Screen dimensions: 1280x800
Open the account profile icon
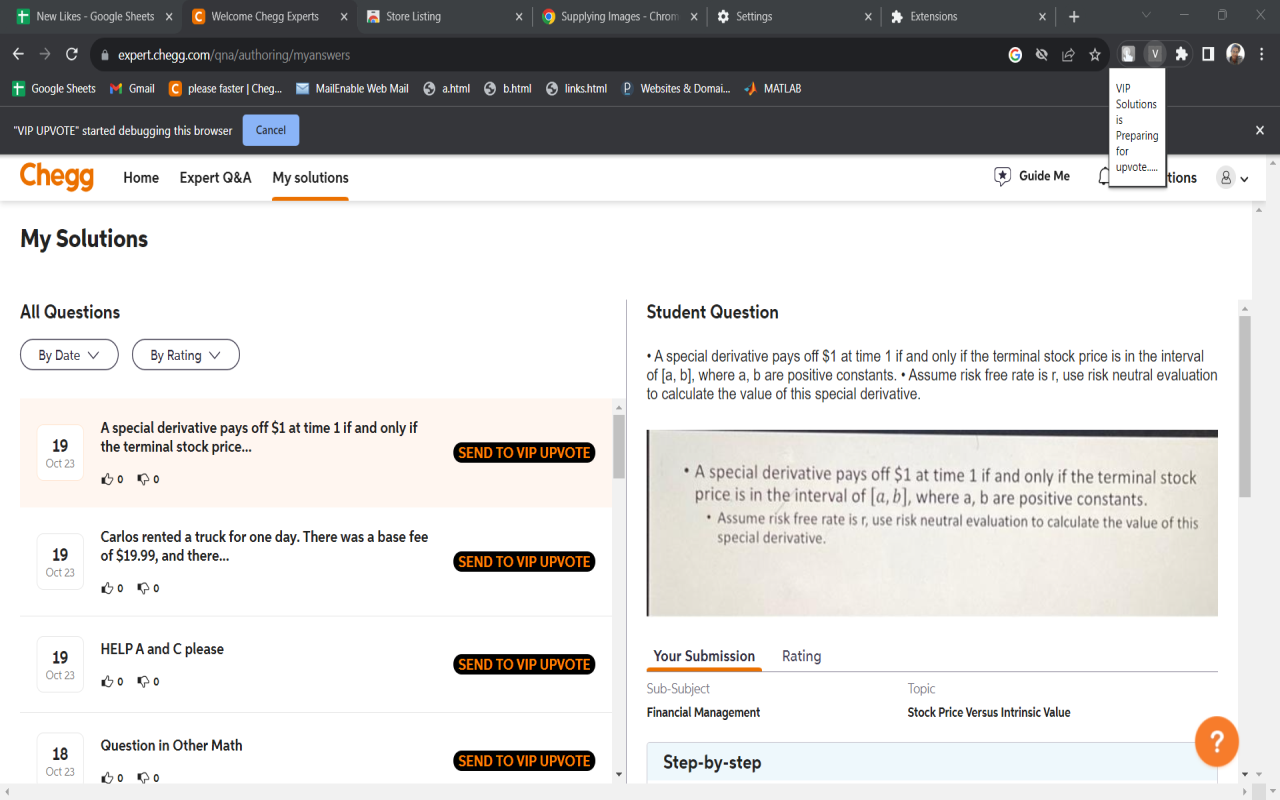coord(1226,177)
